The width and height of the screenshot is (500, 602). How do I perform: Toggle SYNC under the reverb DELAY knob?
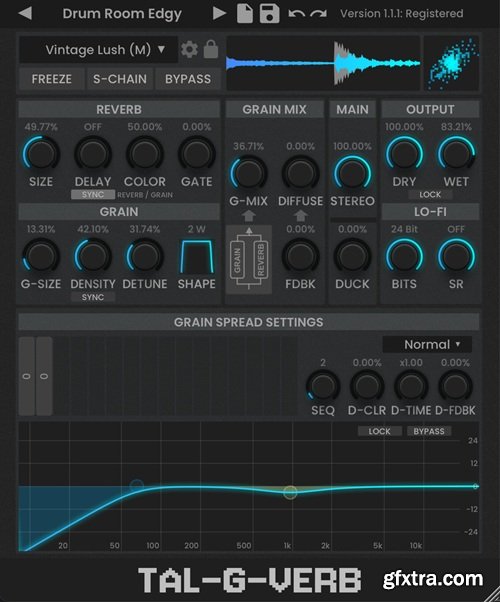click(x=93, y=195)
